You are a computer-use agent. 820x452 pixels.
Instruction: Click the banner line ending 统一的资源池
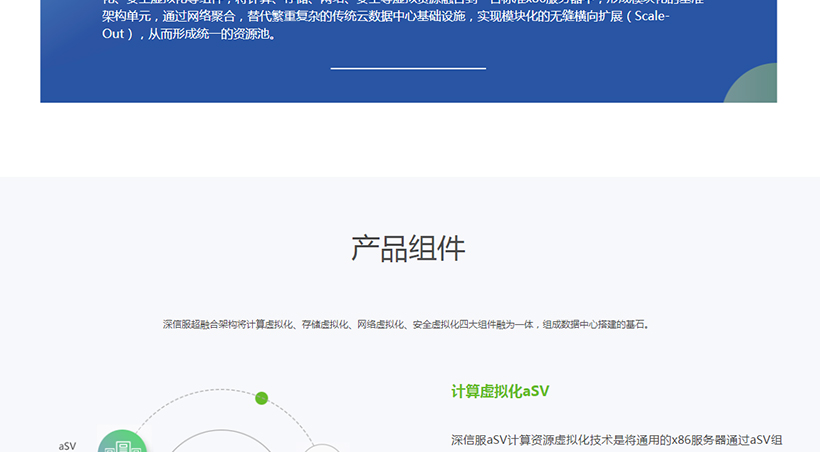(190, 34)
